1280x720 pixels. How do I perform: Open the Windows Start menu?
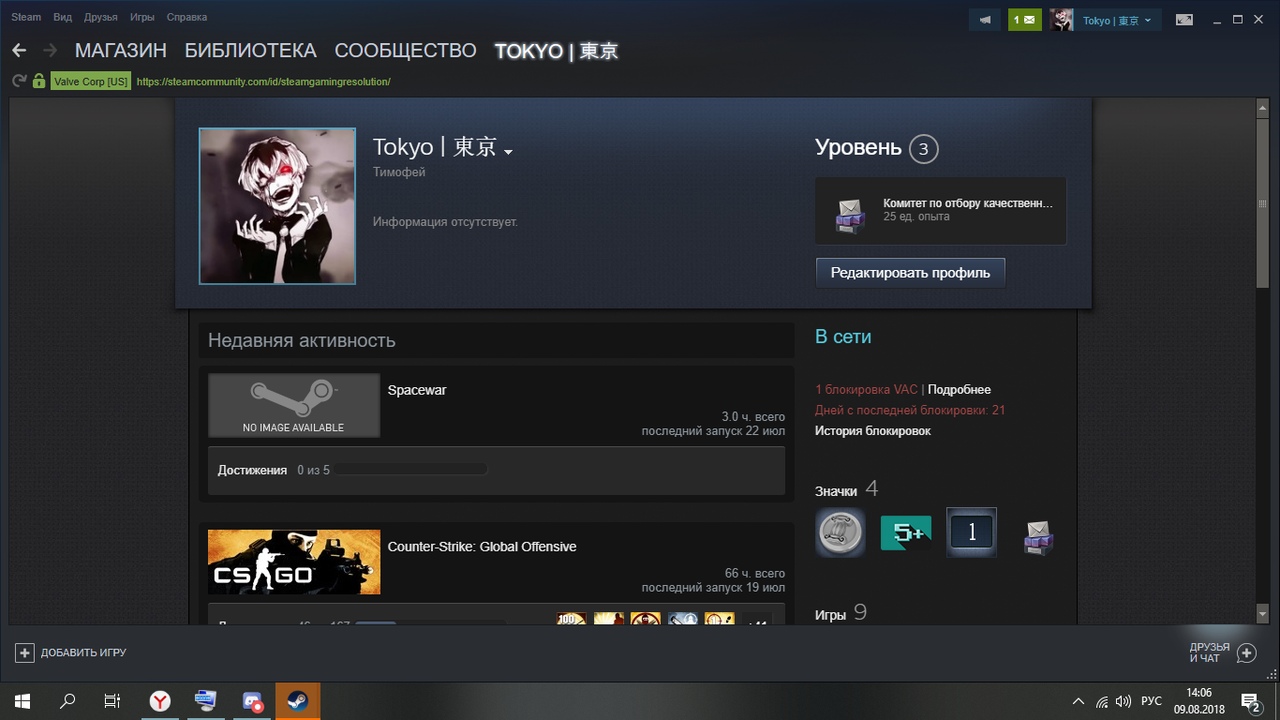click(x=22, y=701)
